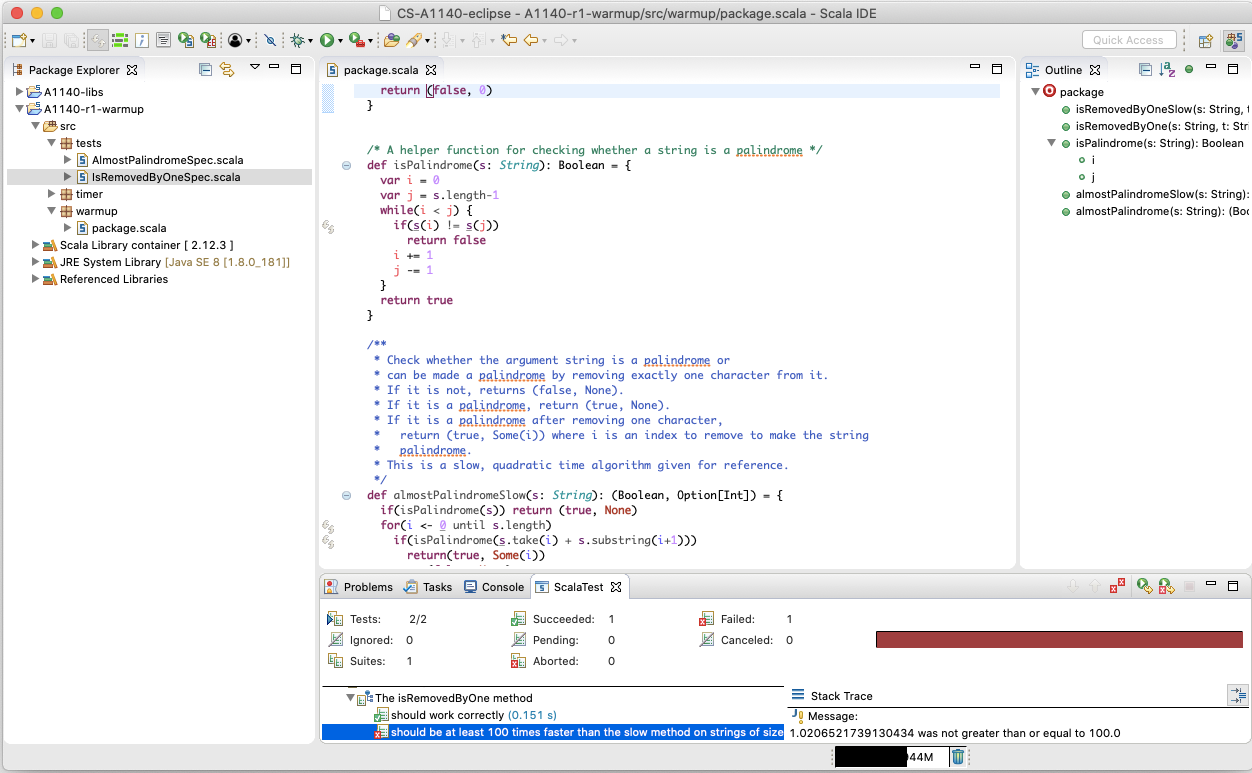This screenshot has width=1252, height=773.
Task: Click the back navigation arrow in toolbar
Action: pyautogui.click(x=530, y=40)
